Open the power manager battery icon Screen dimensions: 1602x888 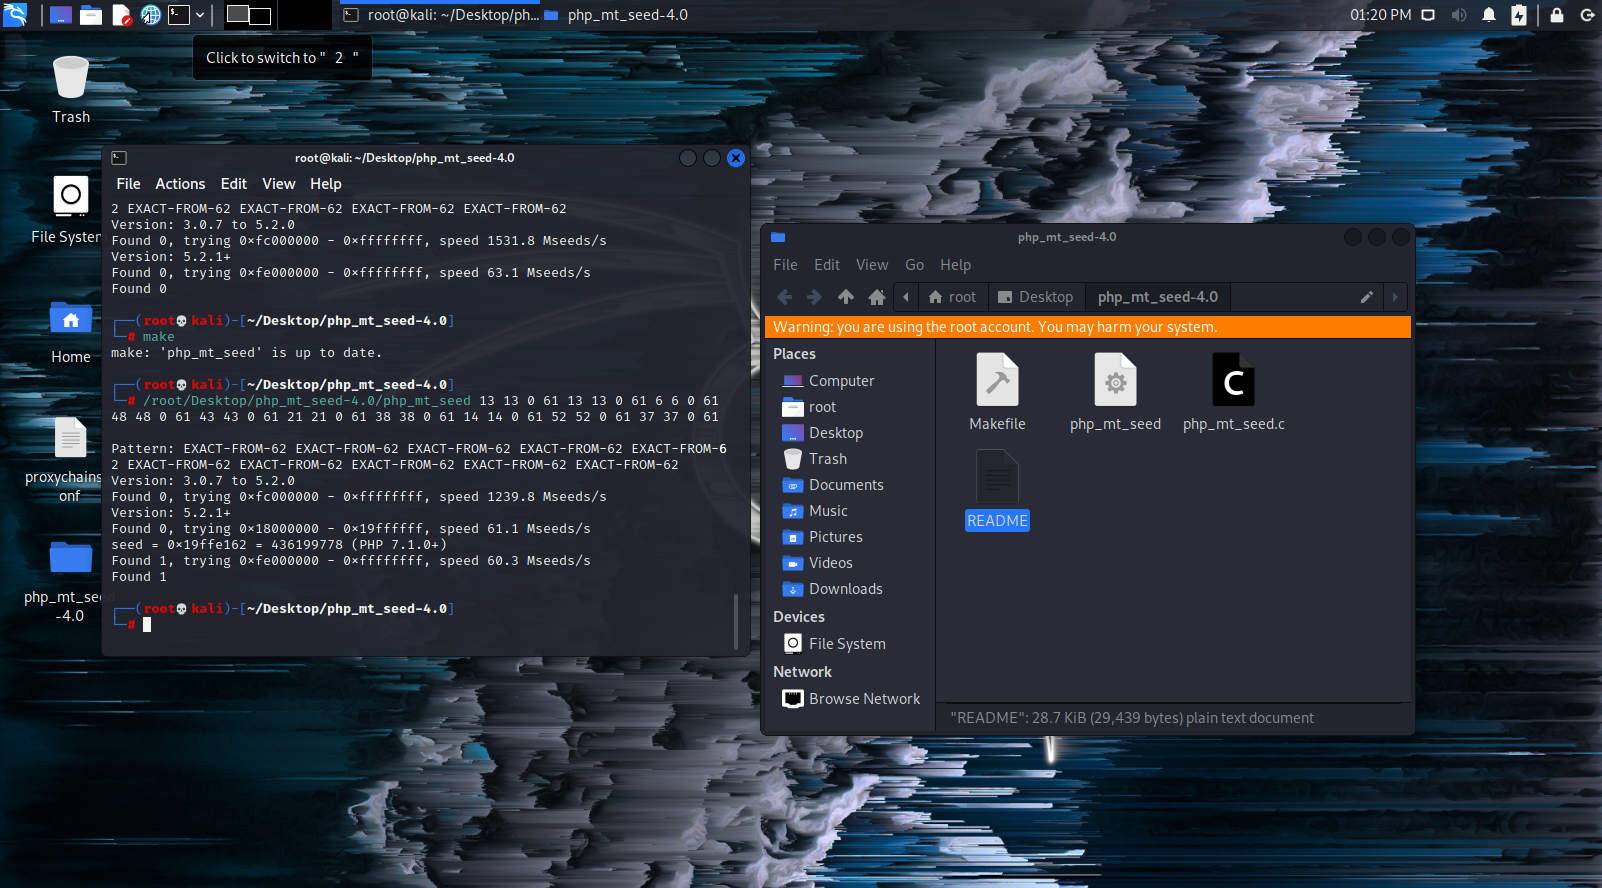click(1519, 15)
